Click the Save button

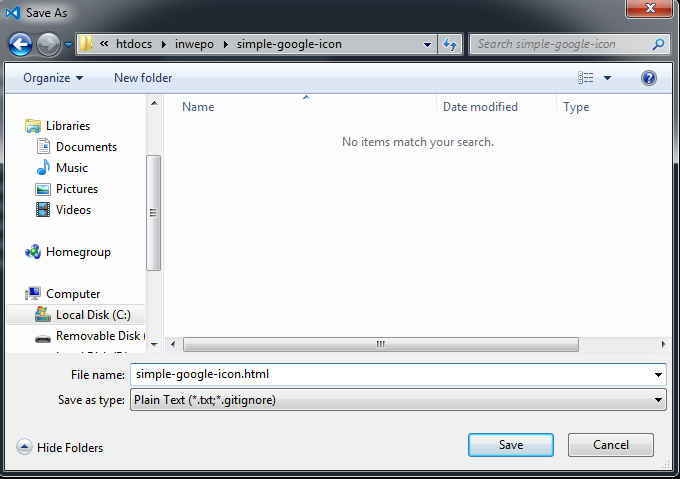pyautogui.click(x=511, y=445)
